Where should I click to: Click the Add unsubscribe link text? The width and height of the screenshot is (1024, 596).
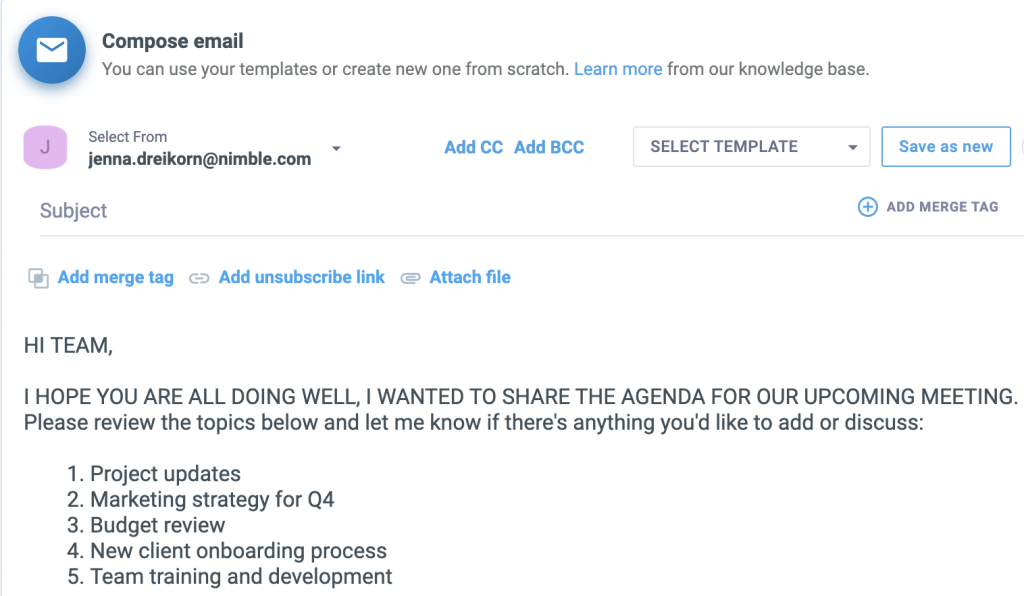tap(302, 277)
